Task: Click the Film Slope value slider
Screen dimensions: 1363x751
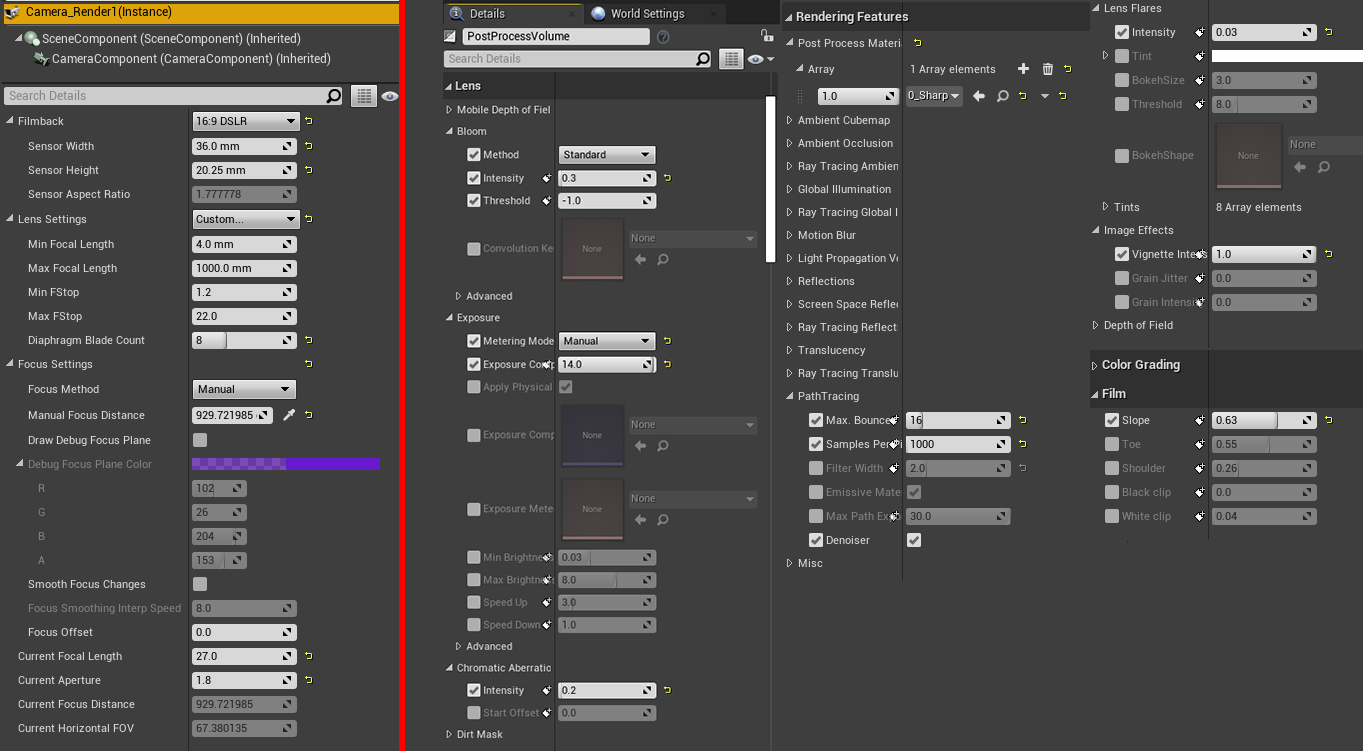Action: pos(1264,420)
